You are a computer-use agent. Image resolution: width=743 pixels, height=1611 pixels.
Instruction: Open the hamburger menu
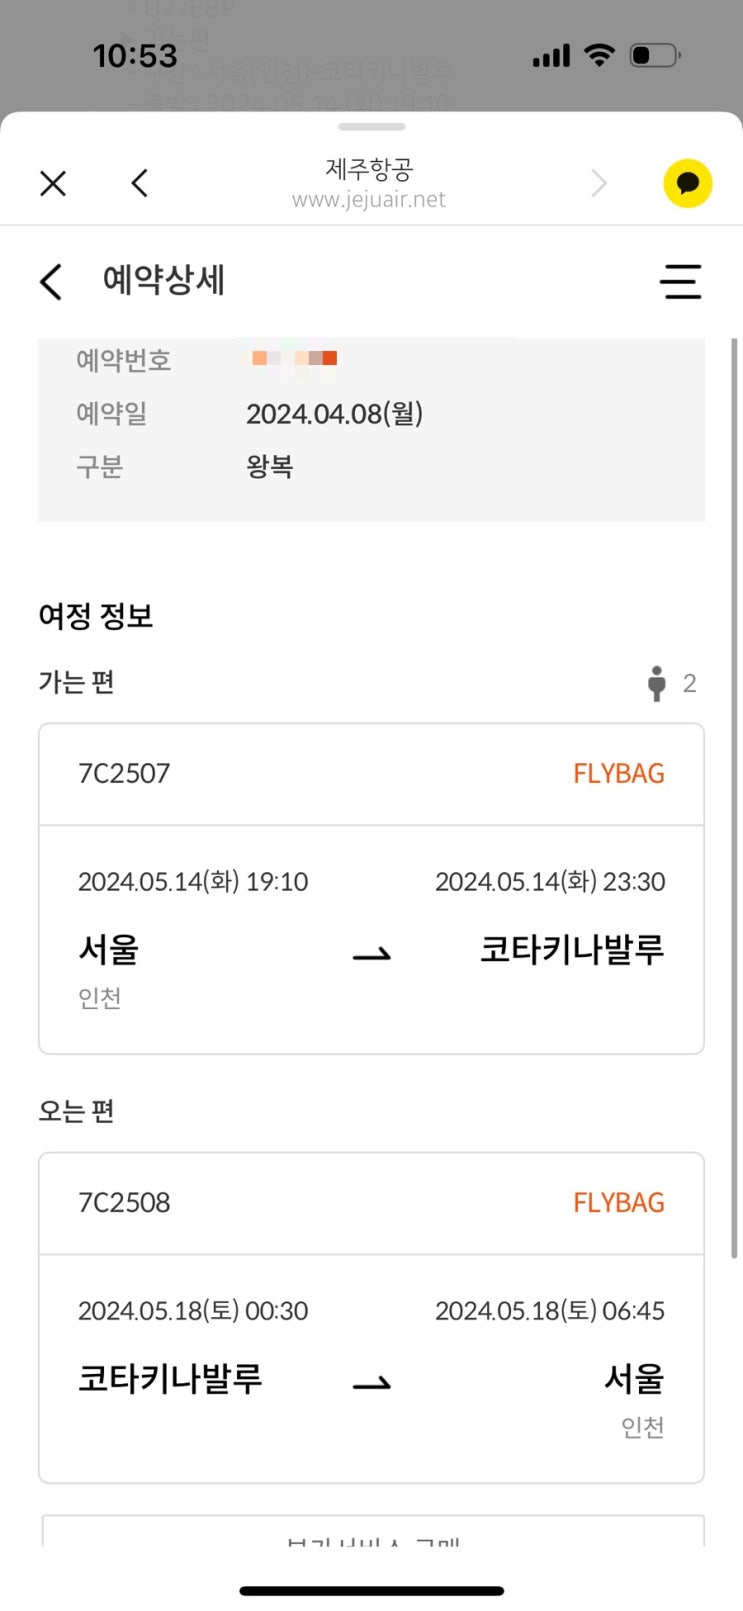[x=680, y=282]
